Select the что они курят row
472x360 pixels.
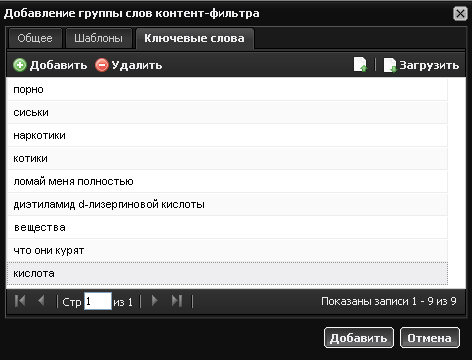coord(227,250)
